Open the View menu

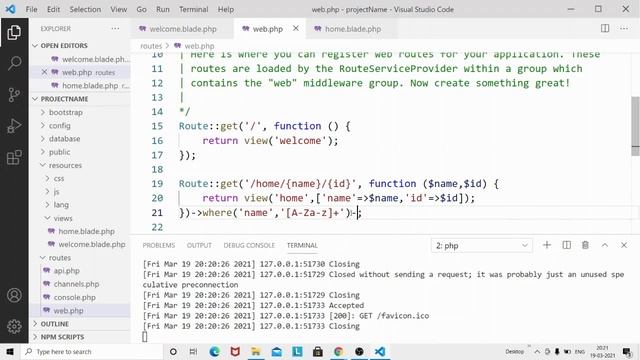(x=118, y=9)
